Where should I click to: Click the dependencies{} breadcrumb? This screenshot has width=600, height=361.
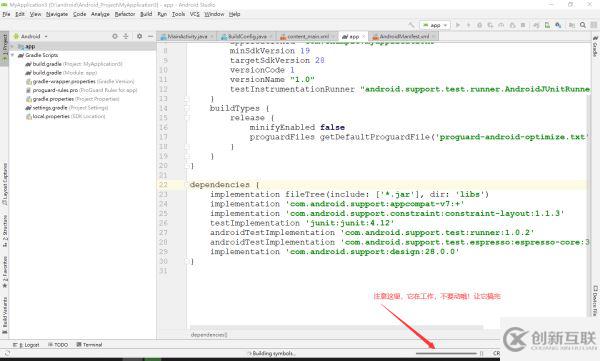tap(209, 335)
